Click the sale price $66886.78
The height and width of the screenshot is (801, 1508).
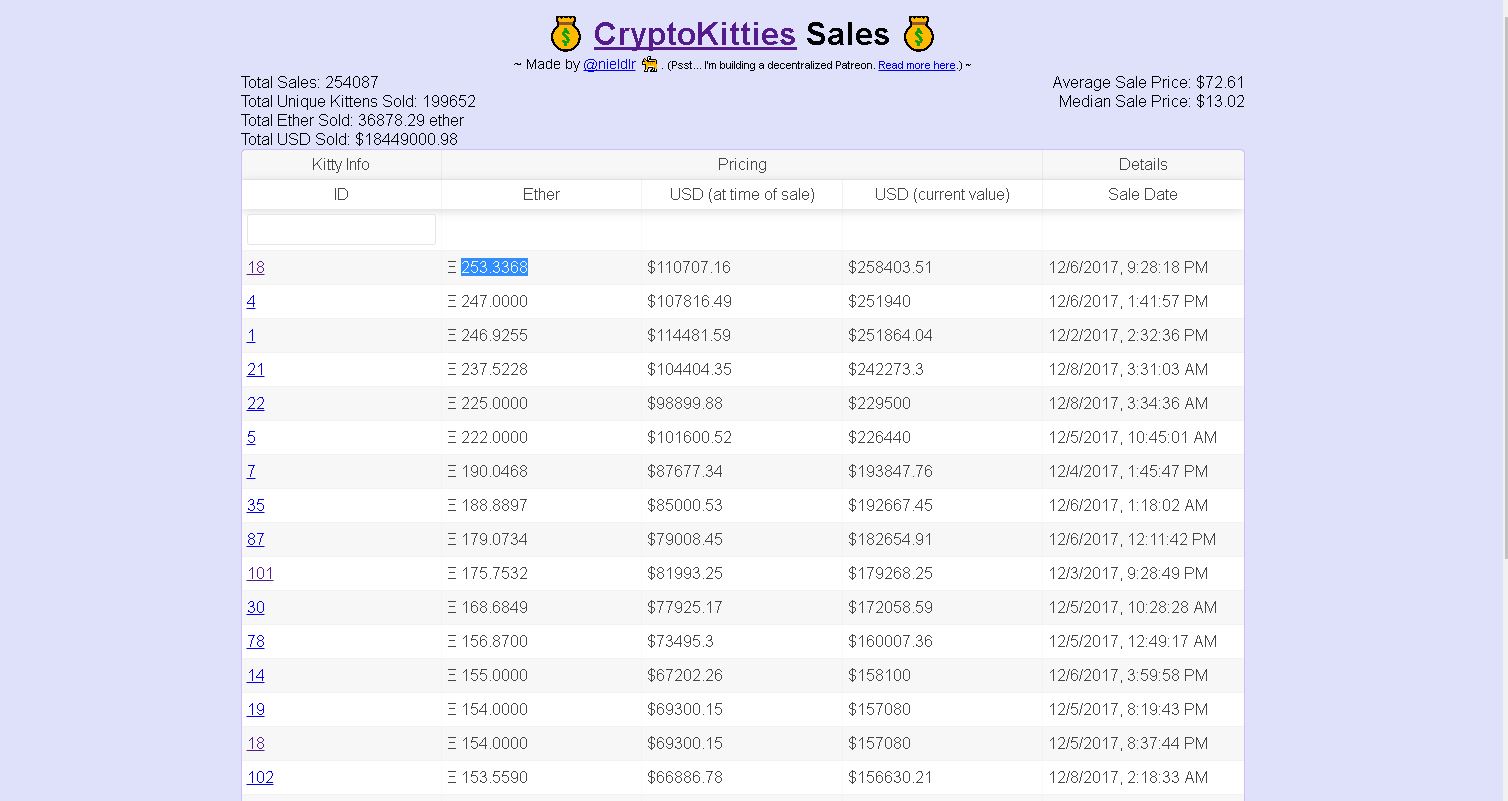click(685, 777)
